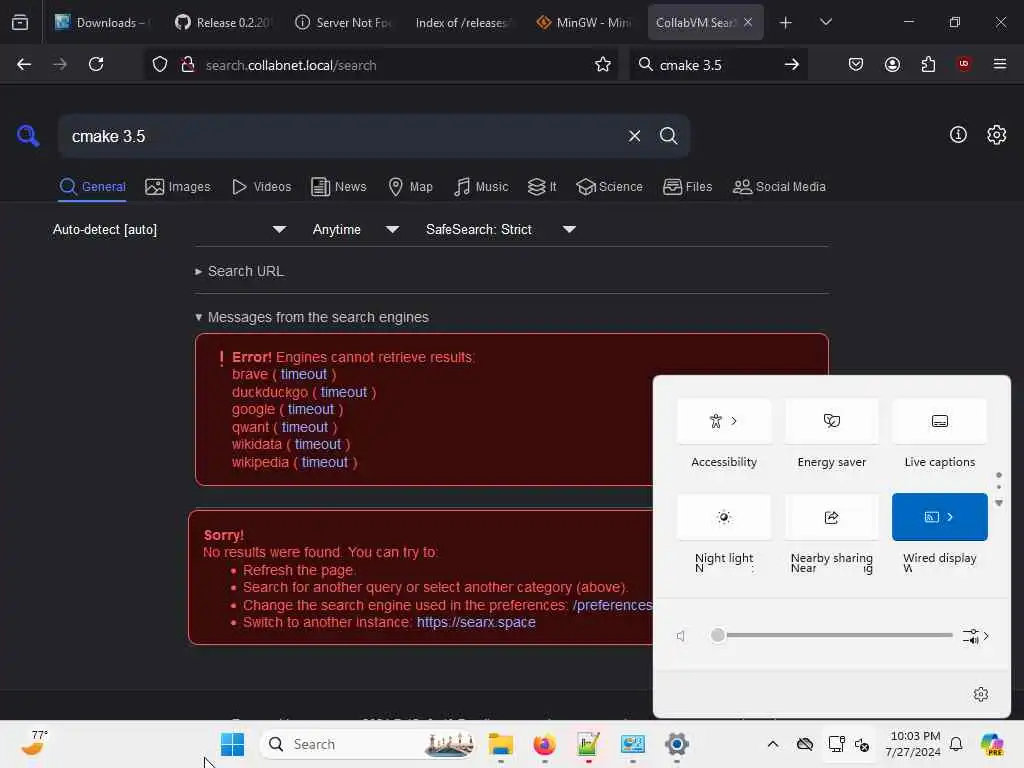The image size is (1024, 768).
Task: Open the Settings app taskbar icon
Action: click(x=677, y=744)
